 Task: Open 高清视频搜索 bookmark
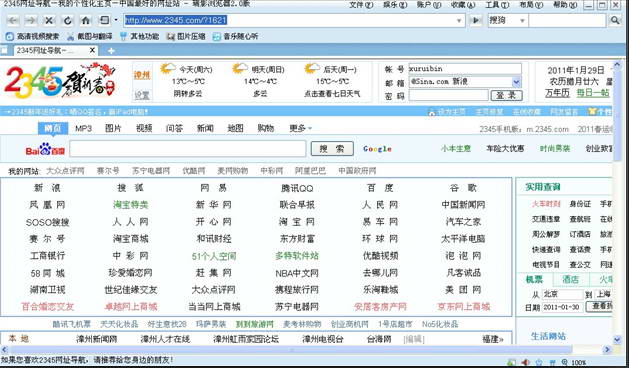[x=32, y=37]
